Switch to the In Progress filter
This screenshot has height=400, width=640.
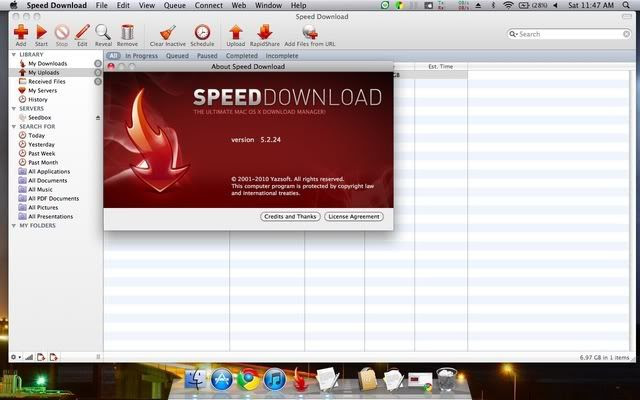141,56
